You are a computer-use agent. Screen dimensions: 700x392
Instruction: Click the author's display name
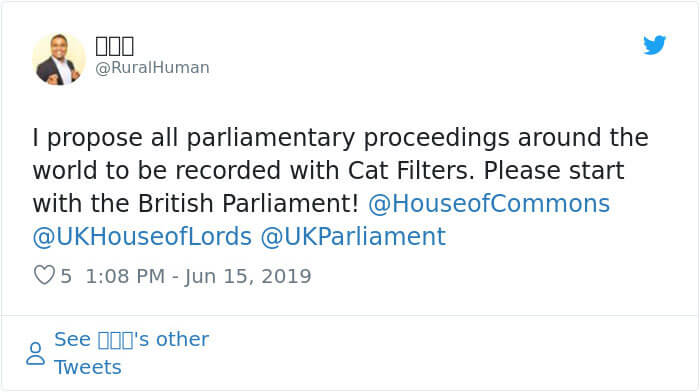[115, 46]
